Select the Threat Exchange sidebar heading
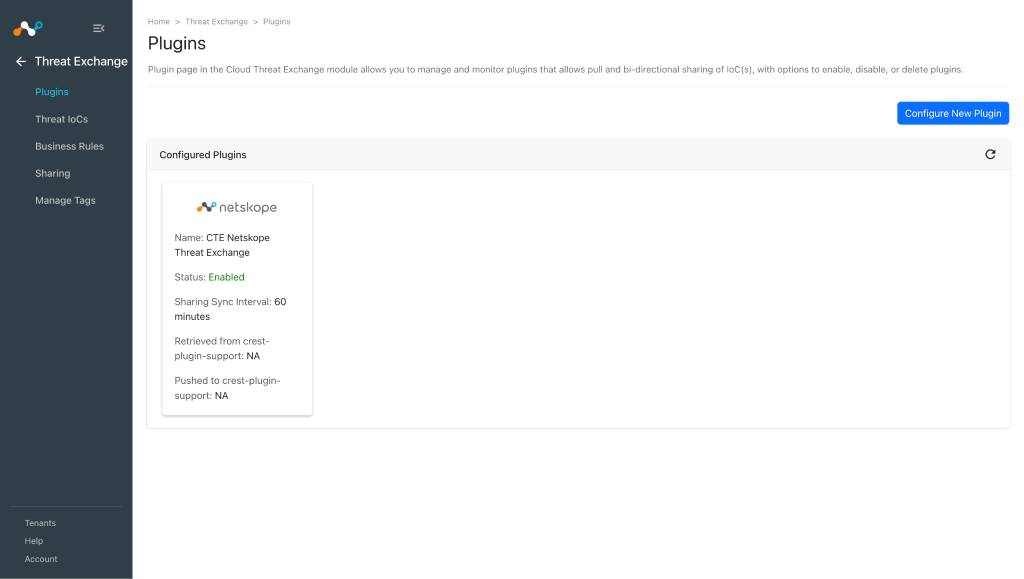 point(81,61)
